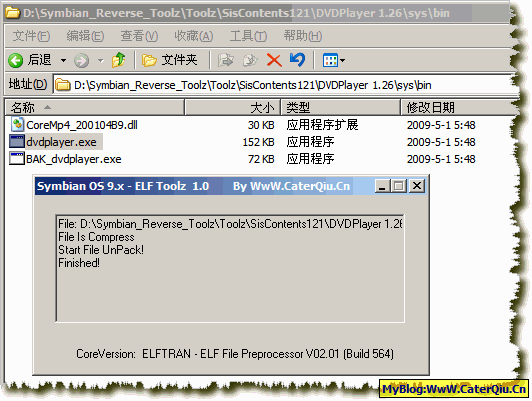Click the Move To folder icon
The width and height of the screenshot is (532, 401).
(226, 60)
